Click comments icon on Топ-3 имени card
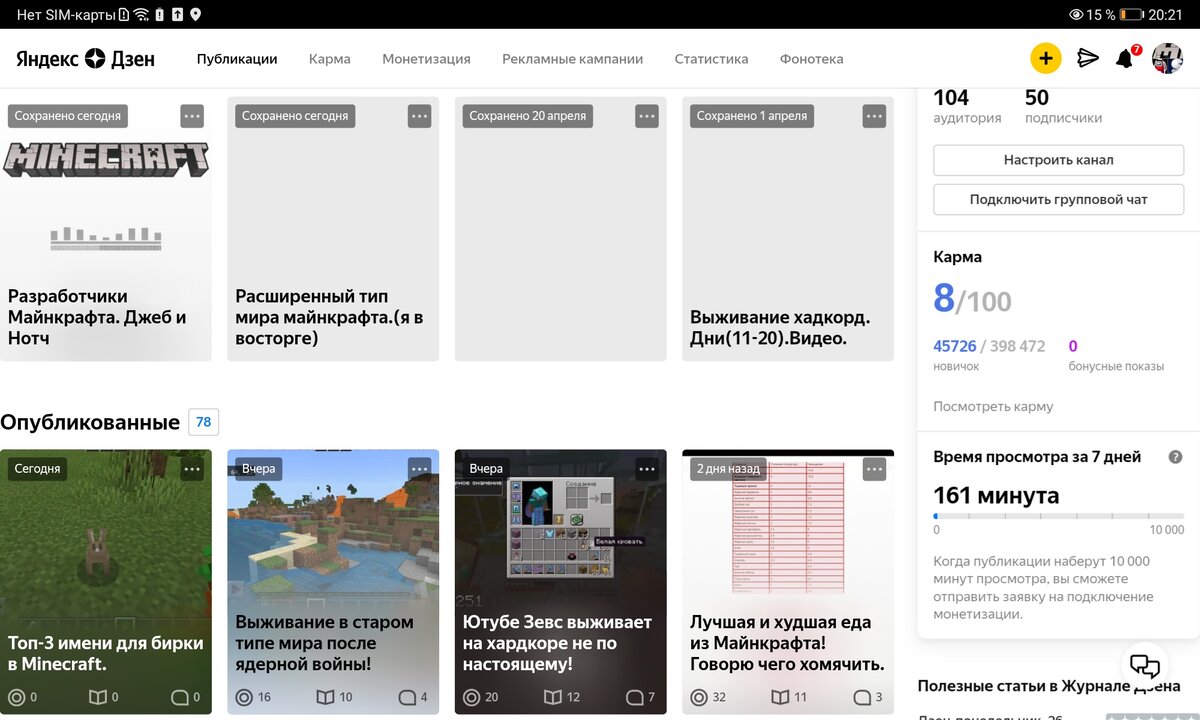Image resolution: width=1200 pixels, height=720 pixels. coord(179,697)
